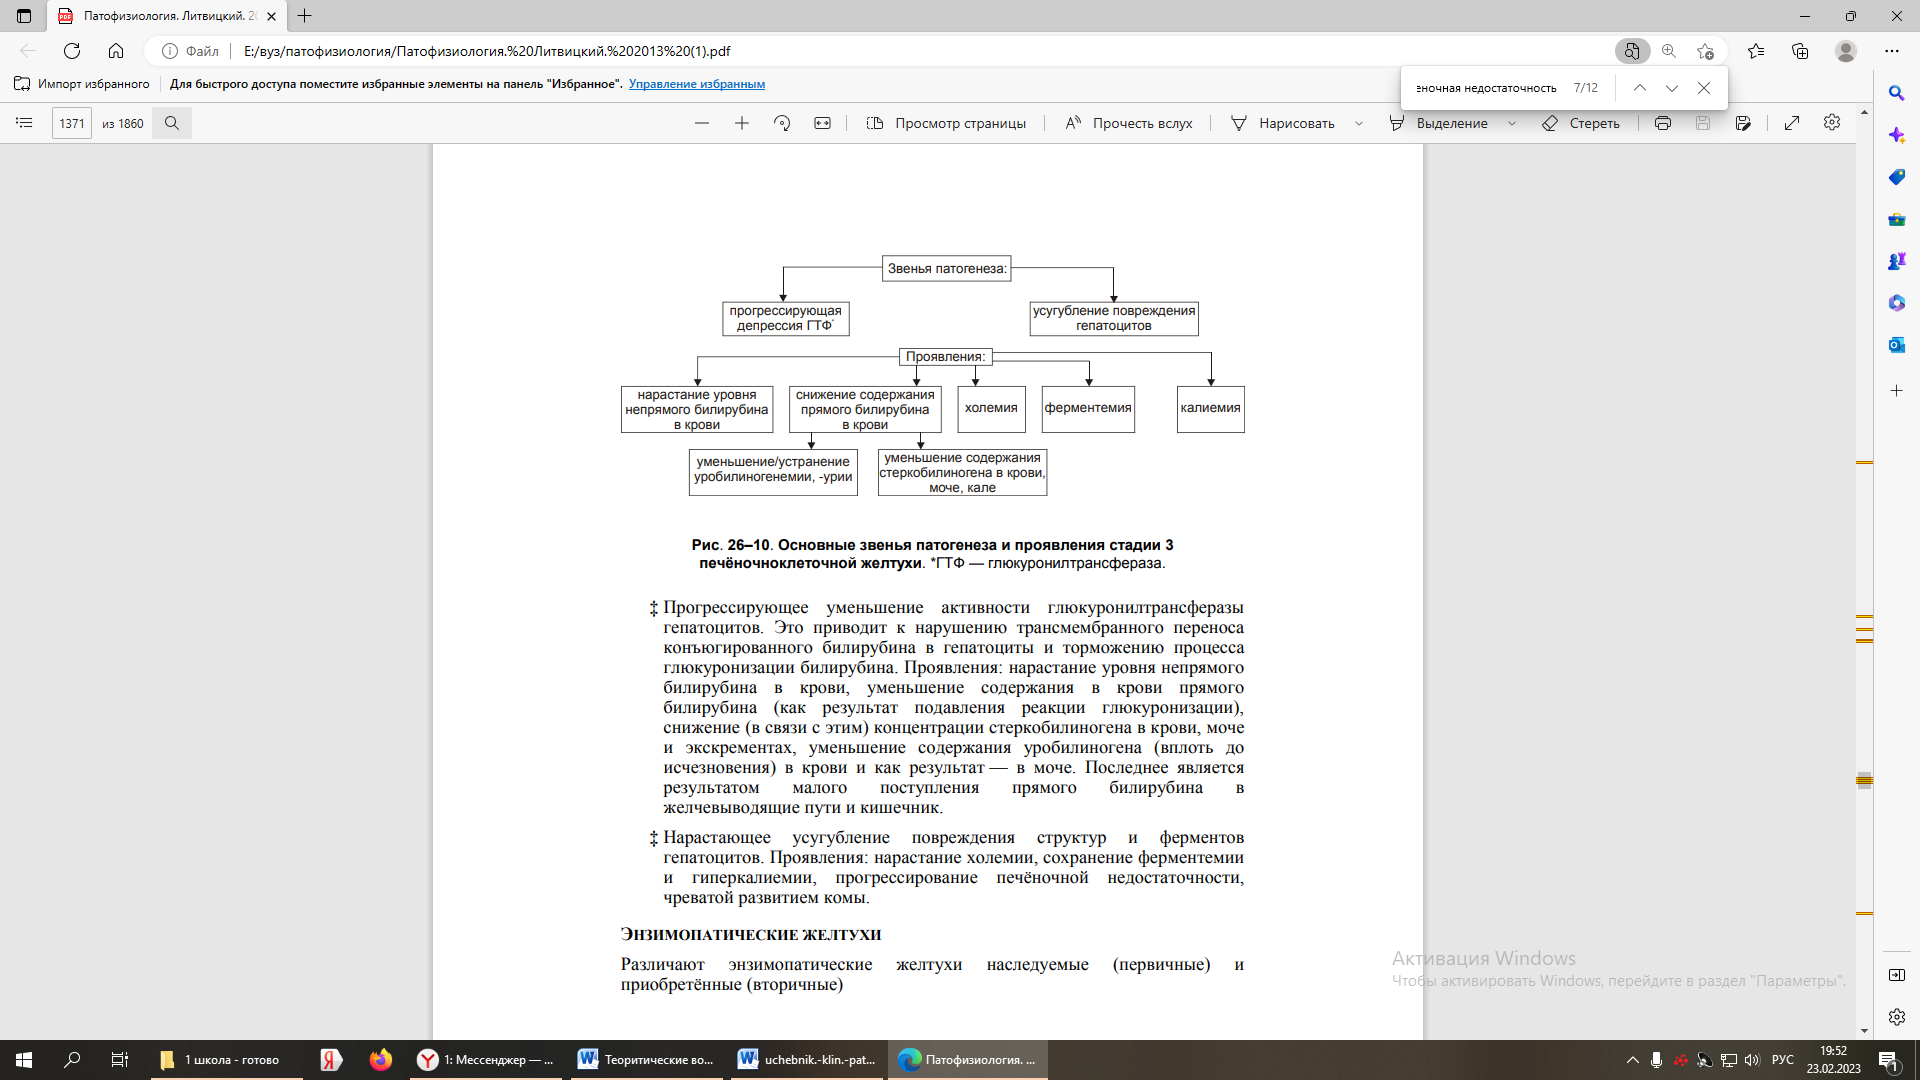Zoom in with the plus button
The height and width of the screenshot is (1080, 1920).
point(742,123)
